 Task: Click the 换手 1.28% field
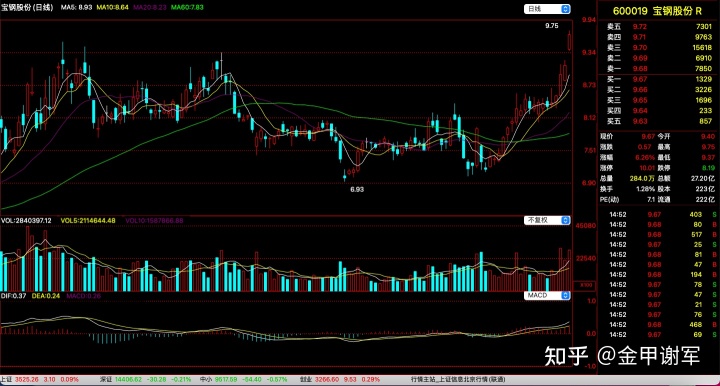pos(627,189)
